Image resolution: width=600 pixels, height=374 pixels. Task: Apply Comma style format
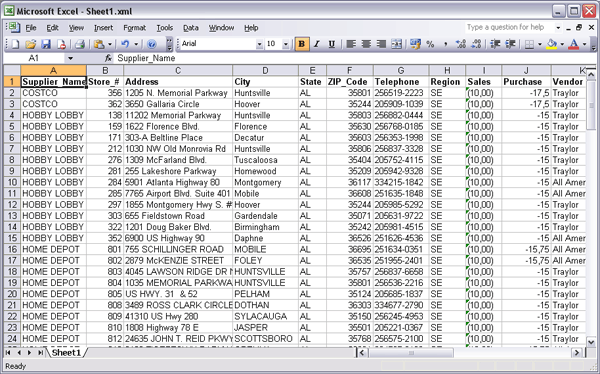[x=446, y=44]
